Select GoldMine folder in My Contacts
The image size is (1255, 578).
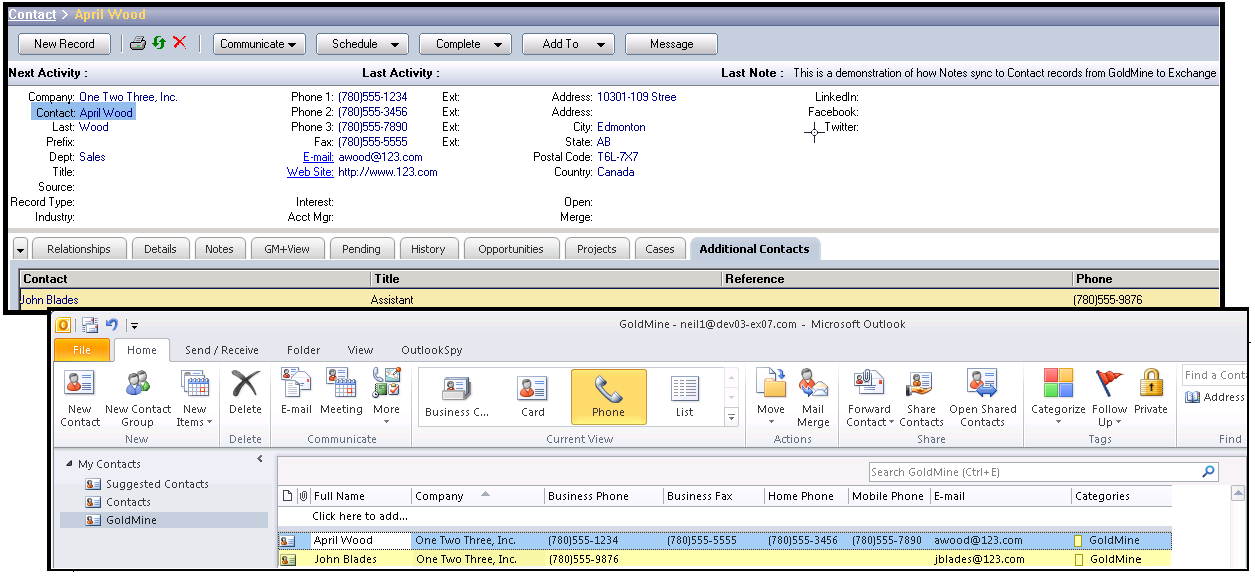(131, 520)
